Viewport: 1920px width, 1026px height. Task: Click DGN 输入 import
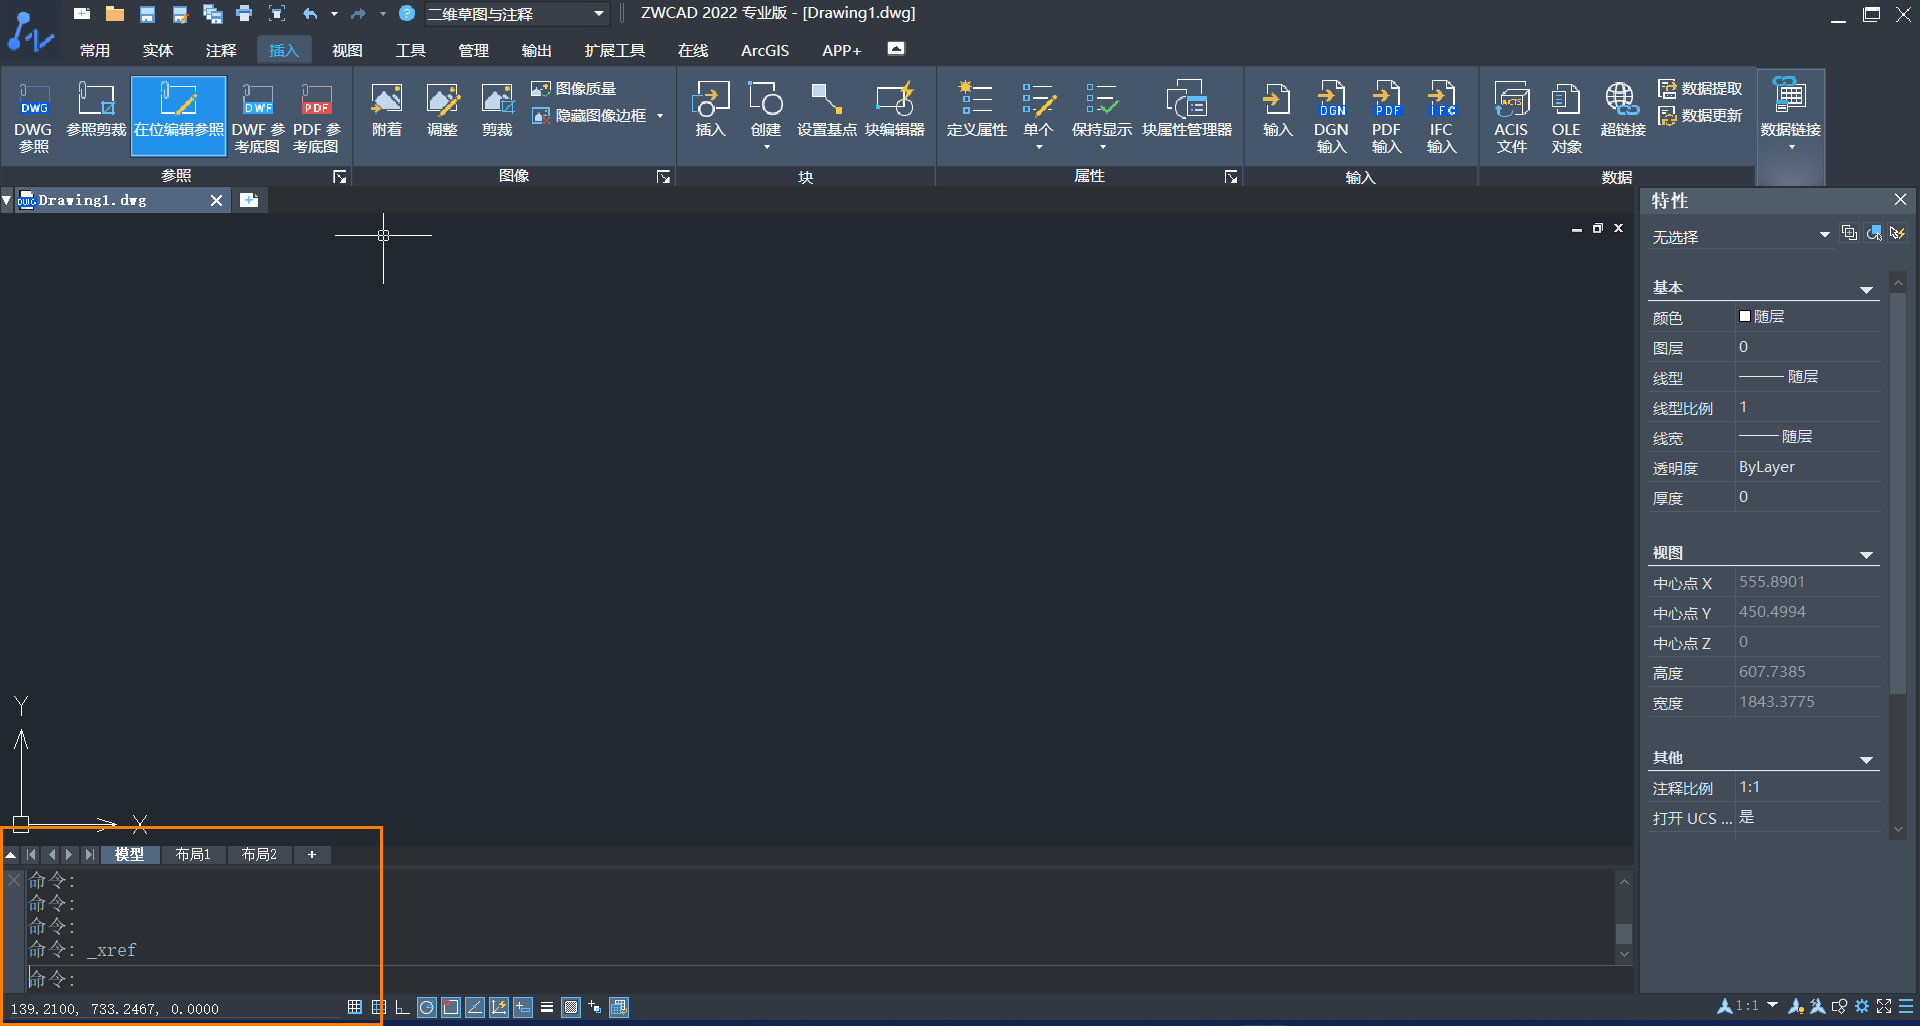coord(1331,117)
